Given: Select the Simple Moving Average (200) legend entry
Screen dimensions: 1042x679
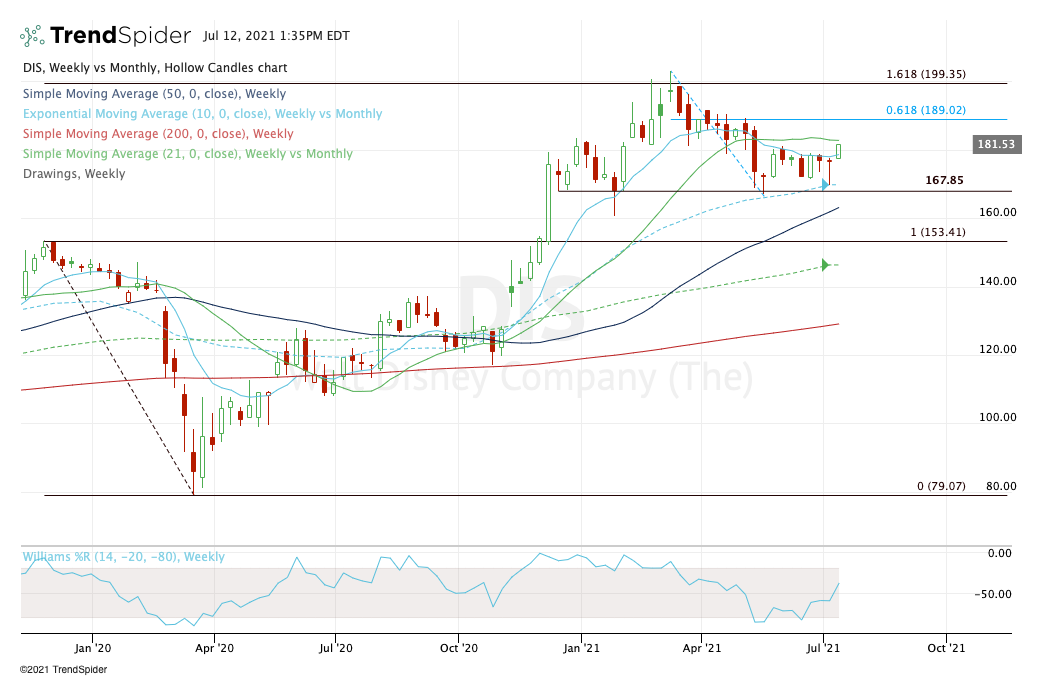Looking at the screenshot, I should pyautogui.click(x=158, y=134).
